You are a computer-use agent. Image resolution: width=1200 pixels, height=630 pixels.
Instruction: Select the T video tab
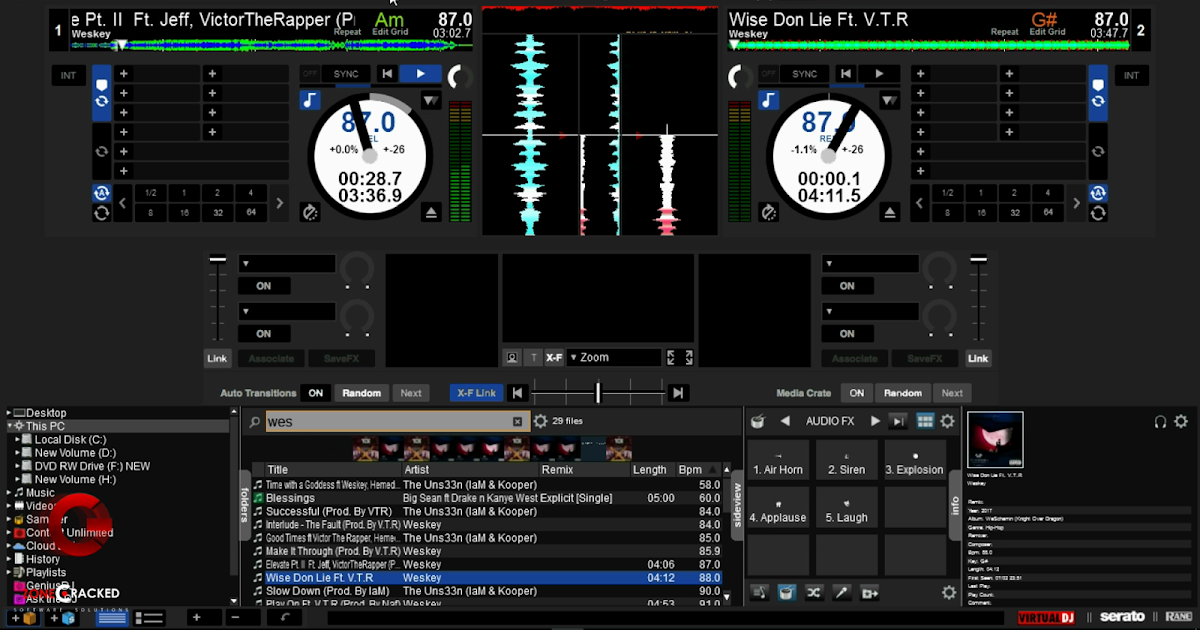pyautogui.click(x=533, y=357)
